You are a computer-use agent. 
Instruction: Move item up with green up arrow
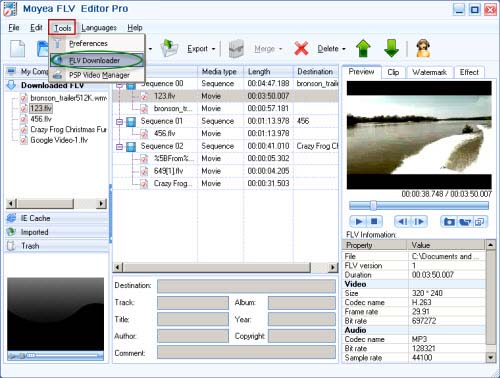(x=363, y=49)
